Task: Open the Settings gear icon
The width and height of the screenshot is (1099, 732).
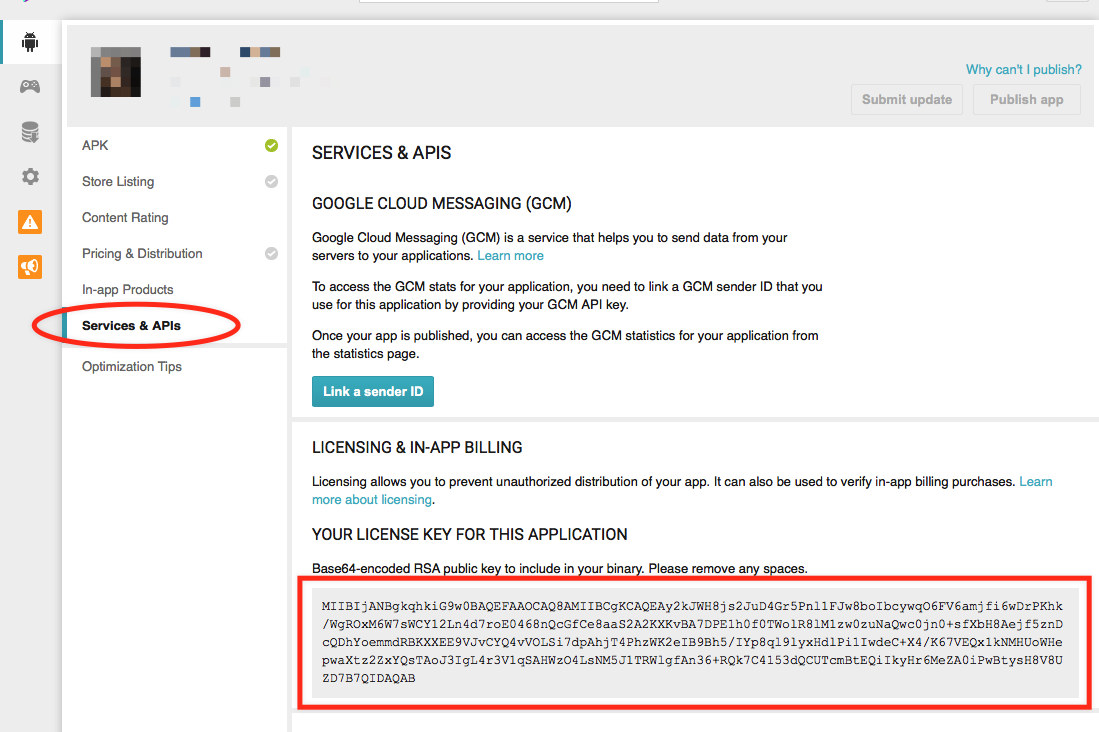Action: [x=30, y=176]
